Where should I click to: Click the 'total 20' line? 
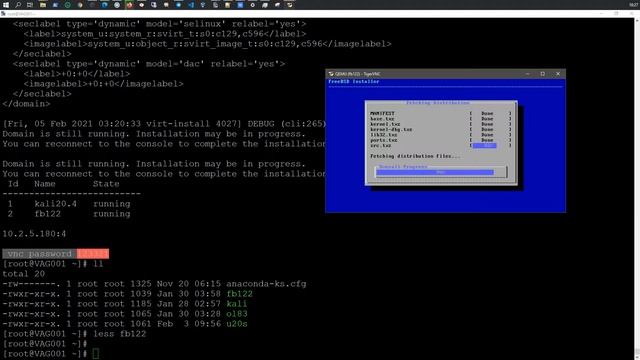click(x=24, y=274)
